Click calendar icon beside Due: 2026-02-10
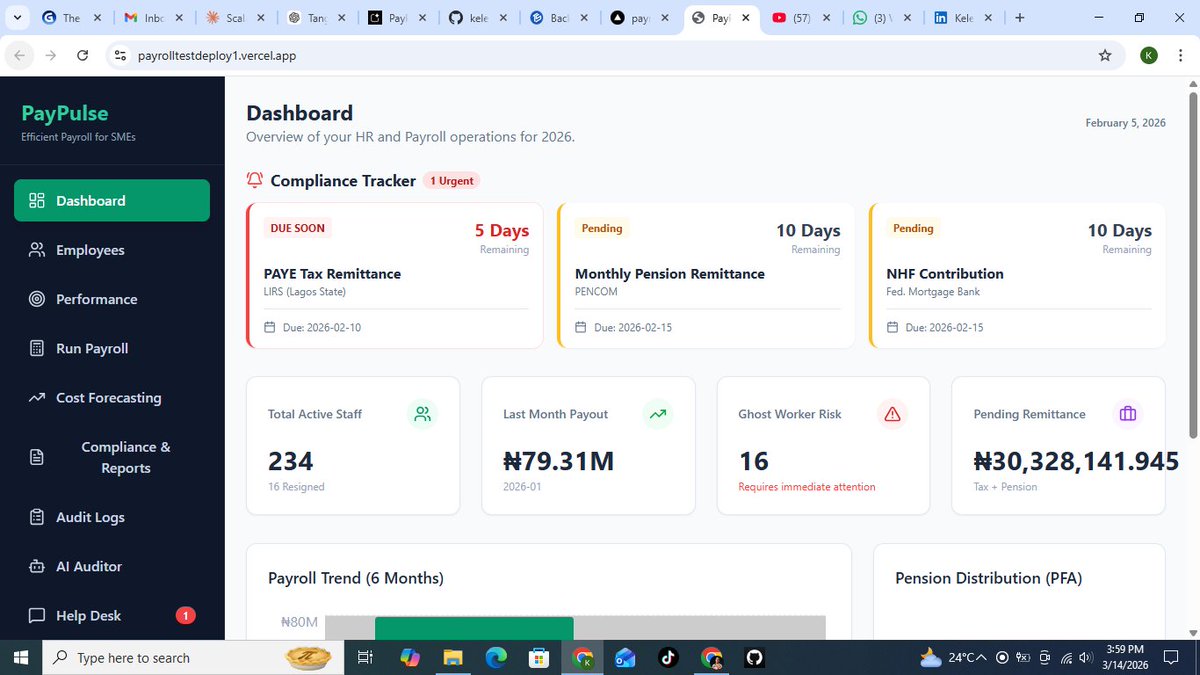This screenshot has height=675, width=1200. (x=269, y=327)
